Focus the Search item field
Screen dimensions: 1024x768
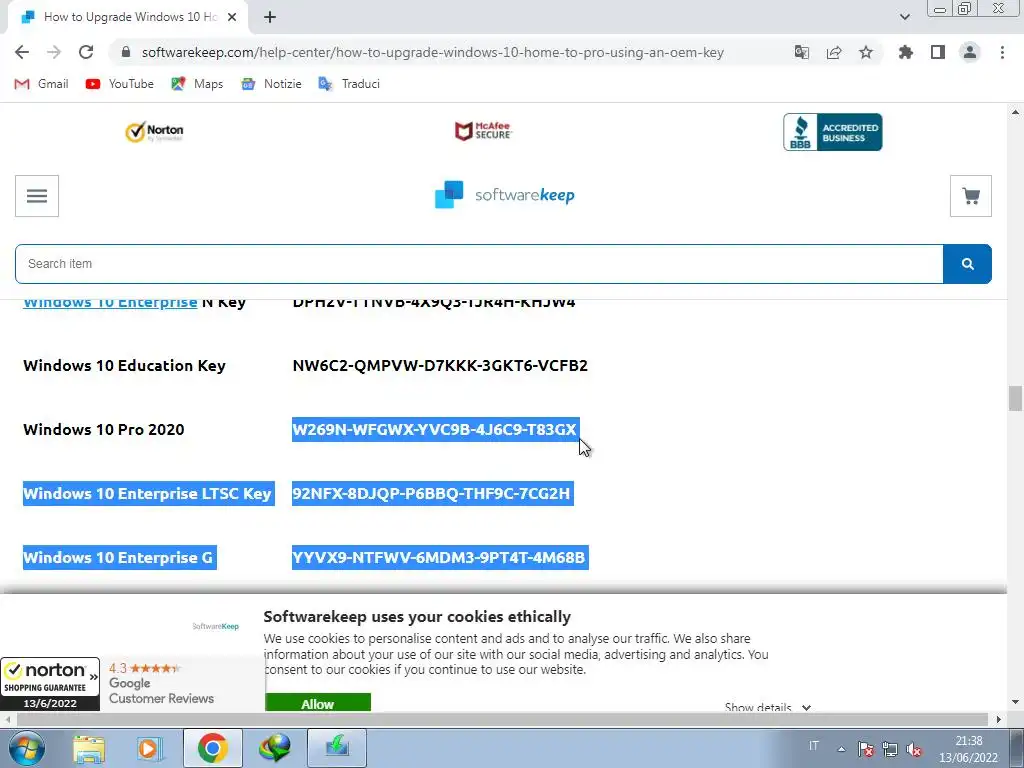coord(479,264)
